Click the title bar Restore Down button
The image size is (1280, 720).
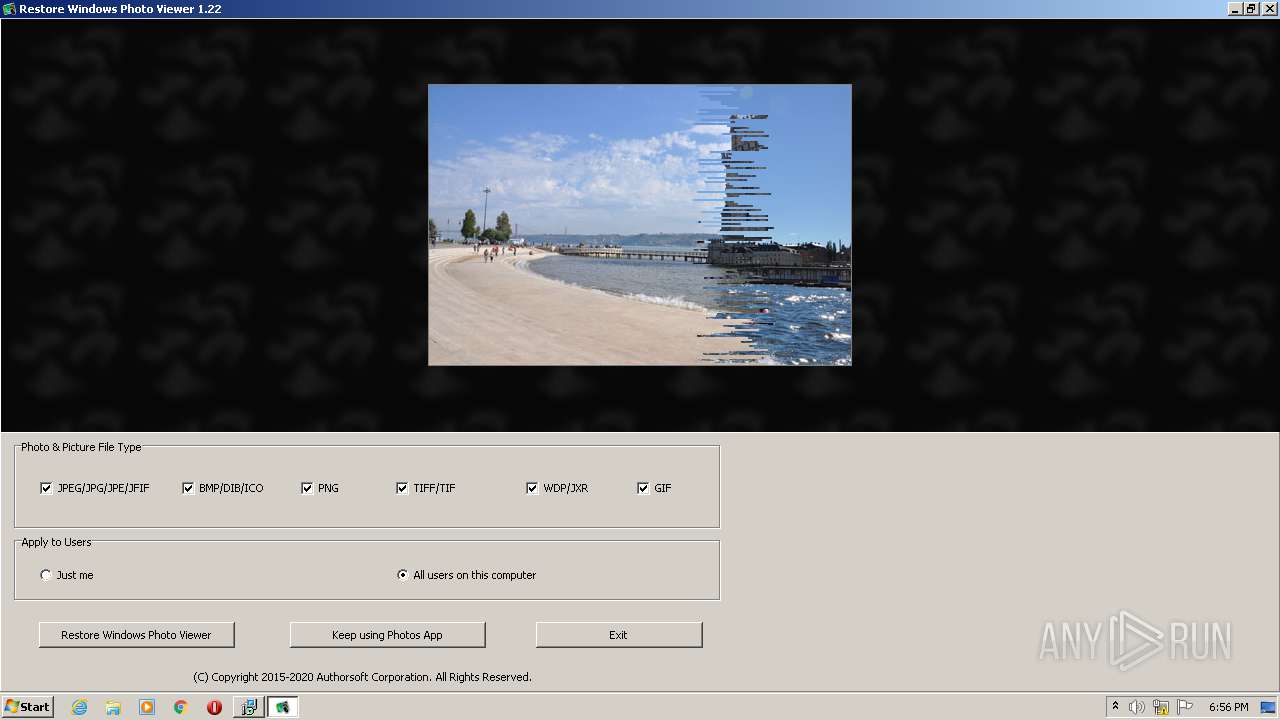(1251, 9)
